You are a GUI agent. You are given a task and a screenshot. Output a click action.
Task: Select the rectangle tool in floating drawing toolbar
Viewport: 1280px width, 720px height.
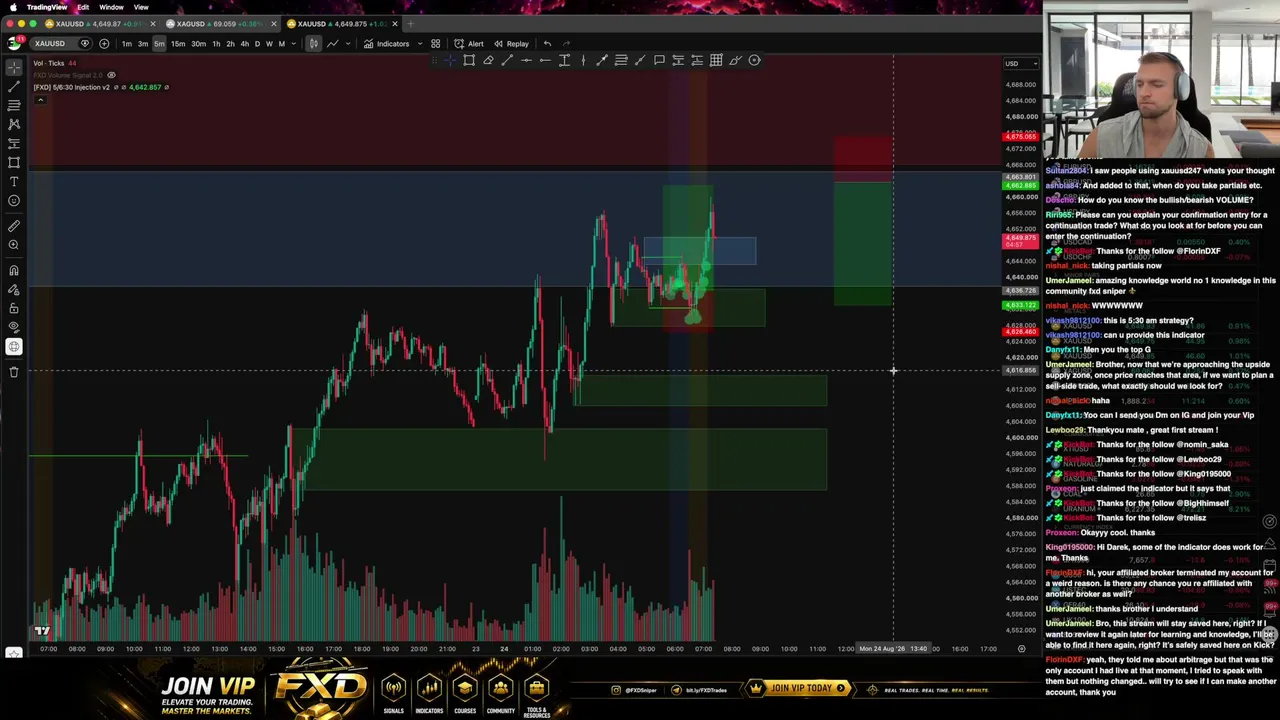(x=469, y=61)
